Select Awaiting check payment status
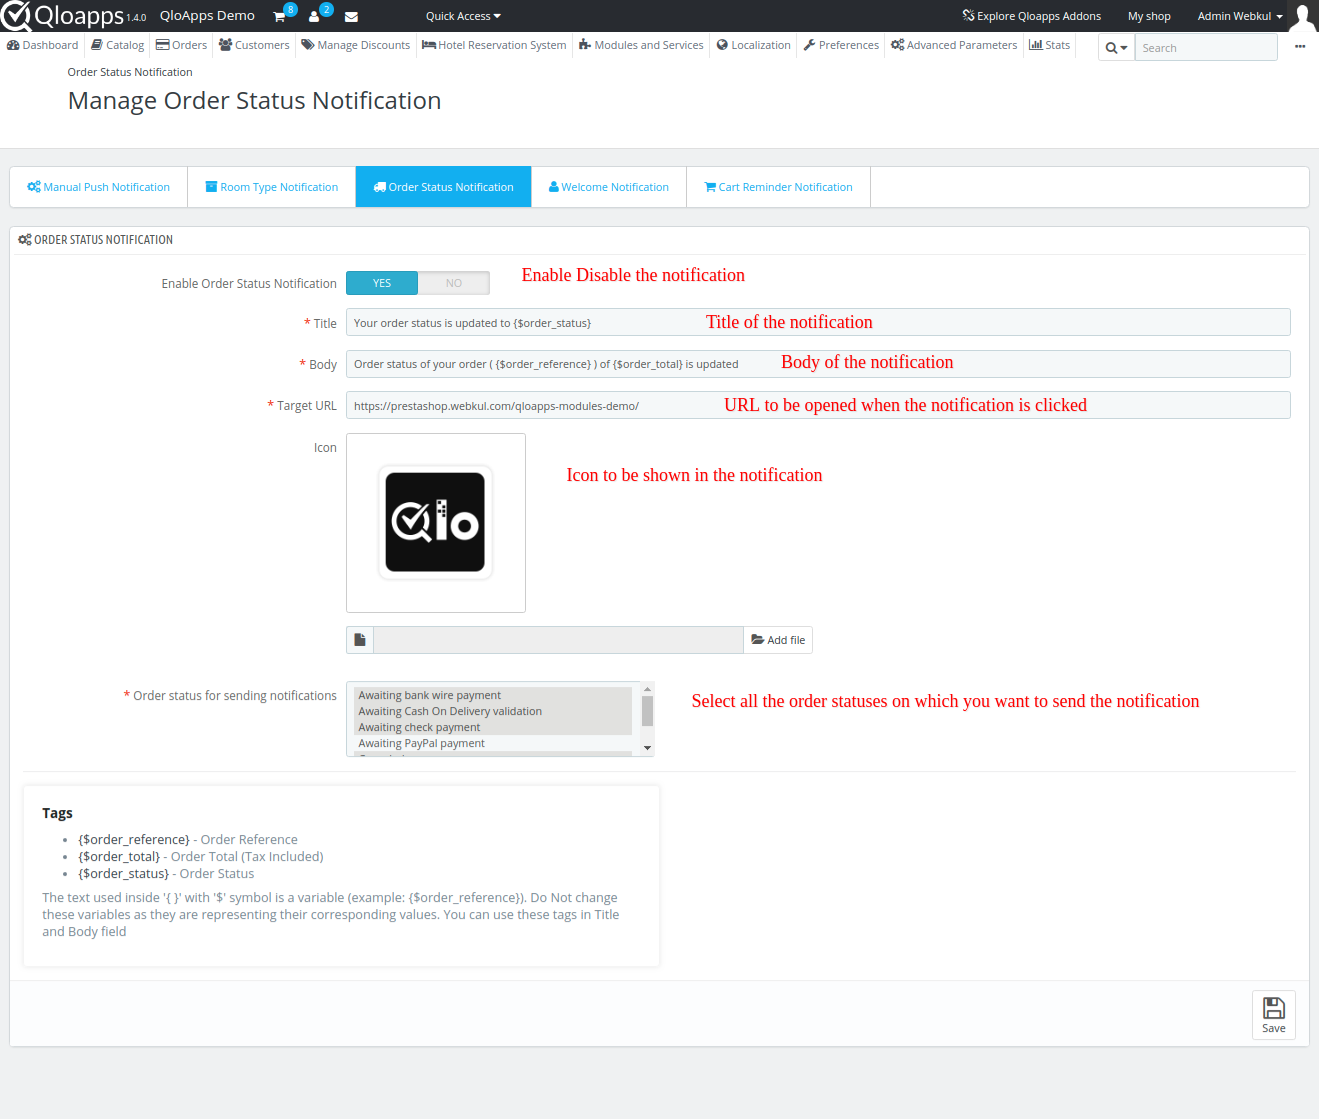Screen dimensions: 1319x1119 pos(494,727)
